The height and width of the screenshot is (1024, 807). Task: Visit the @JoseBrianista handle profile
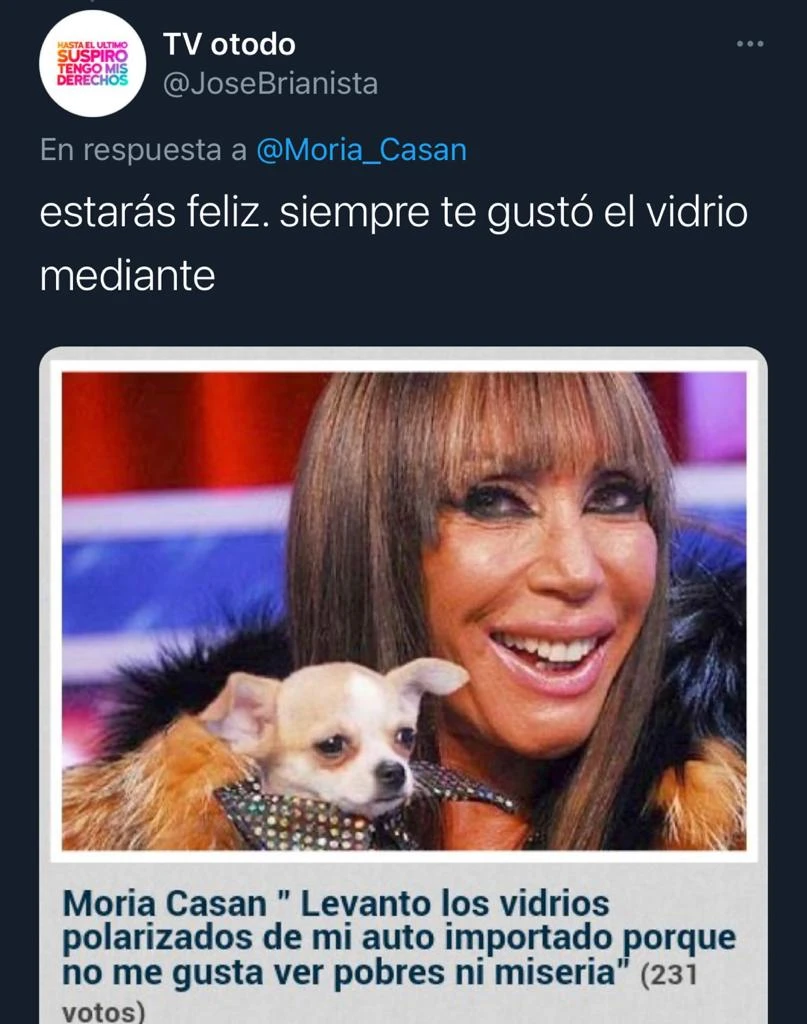tap(270, 84)
